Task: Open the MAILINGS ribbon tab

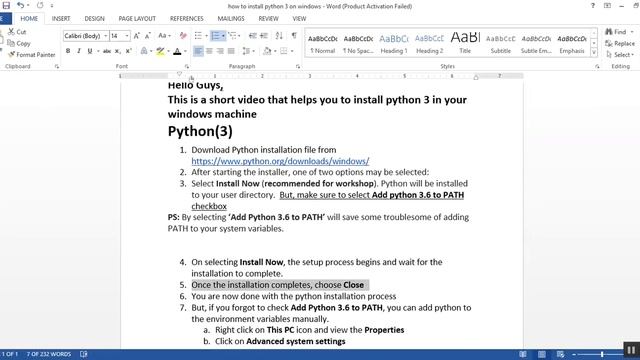Action: 231,19
